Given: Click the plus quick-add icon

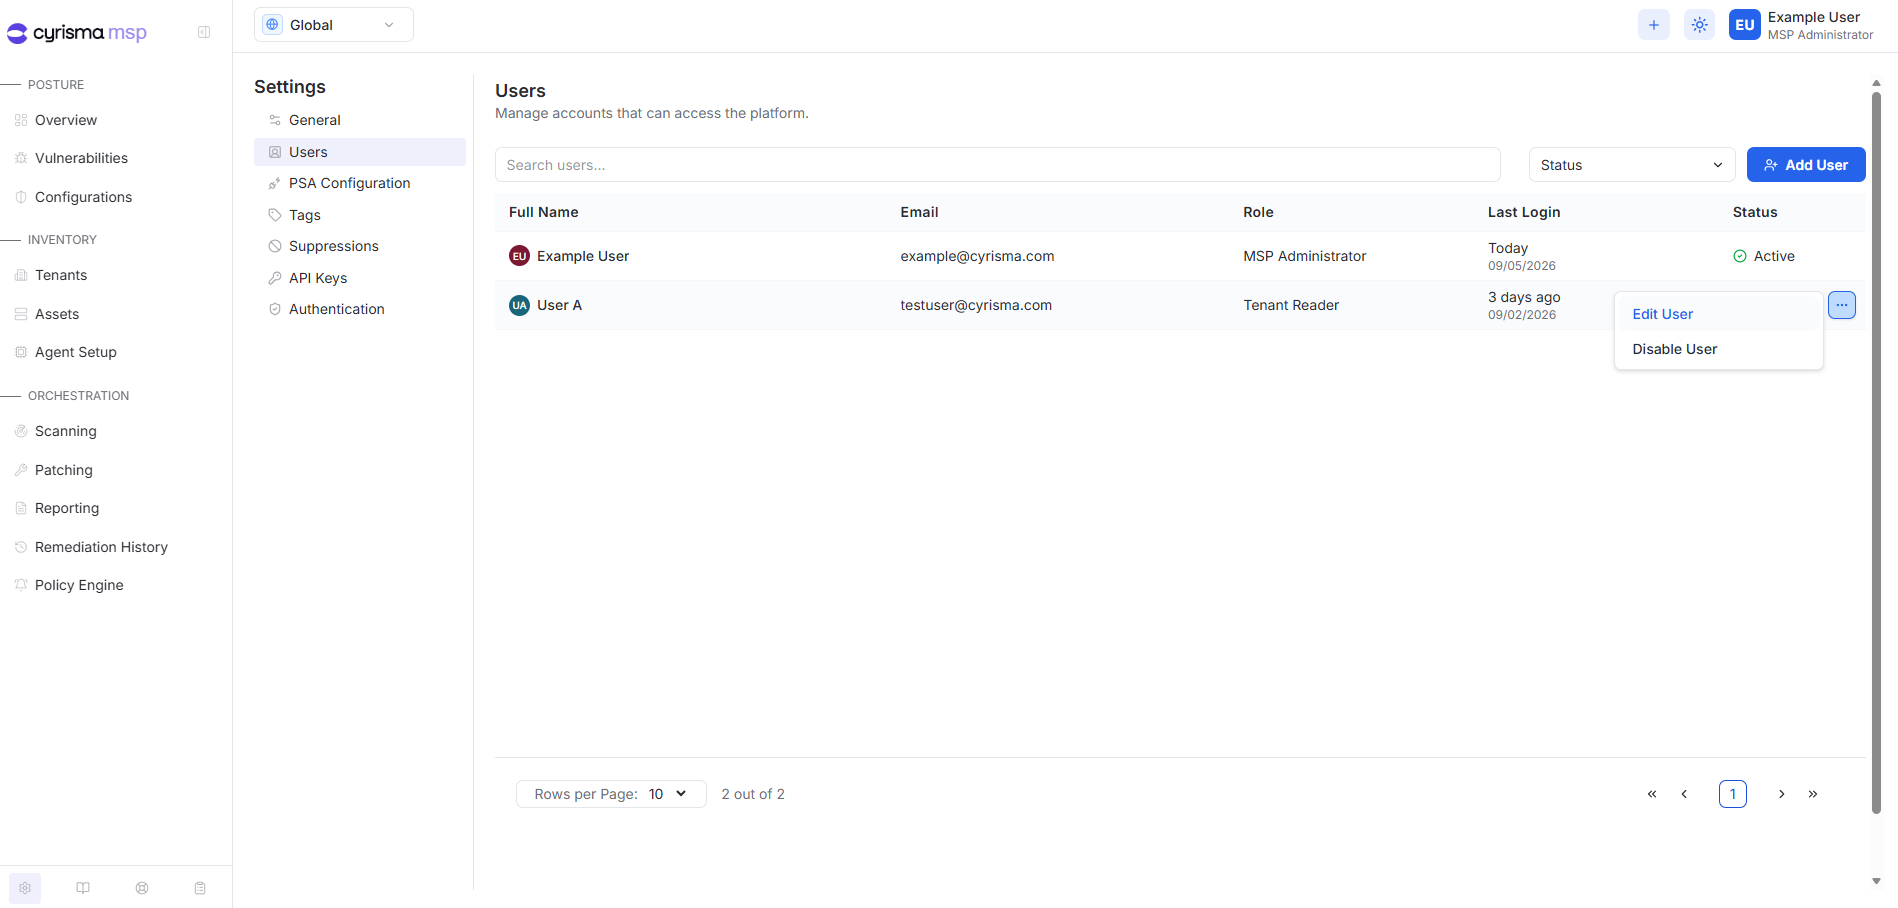Looking at the screenshot, I should 1654,25.
